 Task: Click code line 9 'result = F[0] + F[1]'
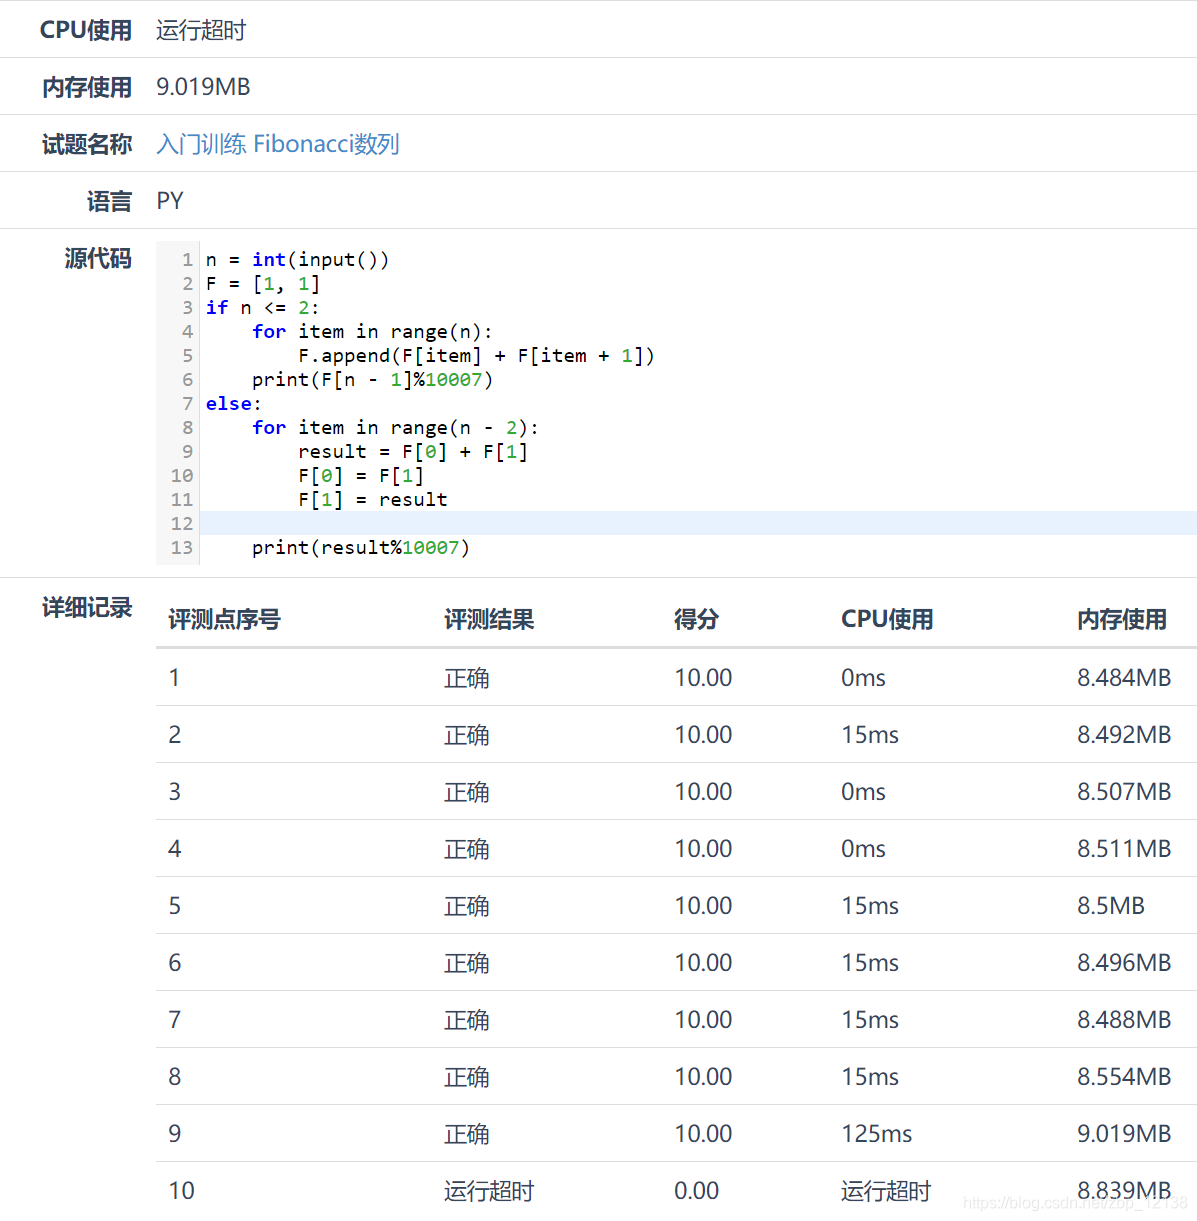pos(413,452)
